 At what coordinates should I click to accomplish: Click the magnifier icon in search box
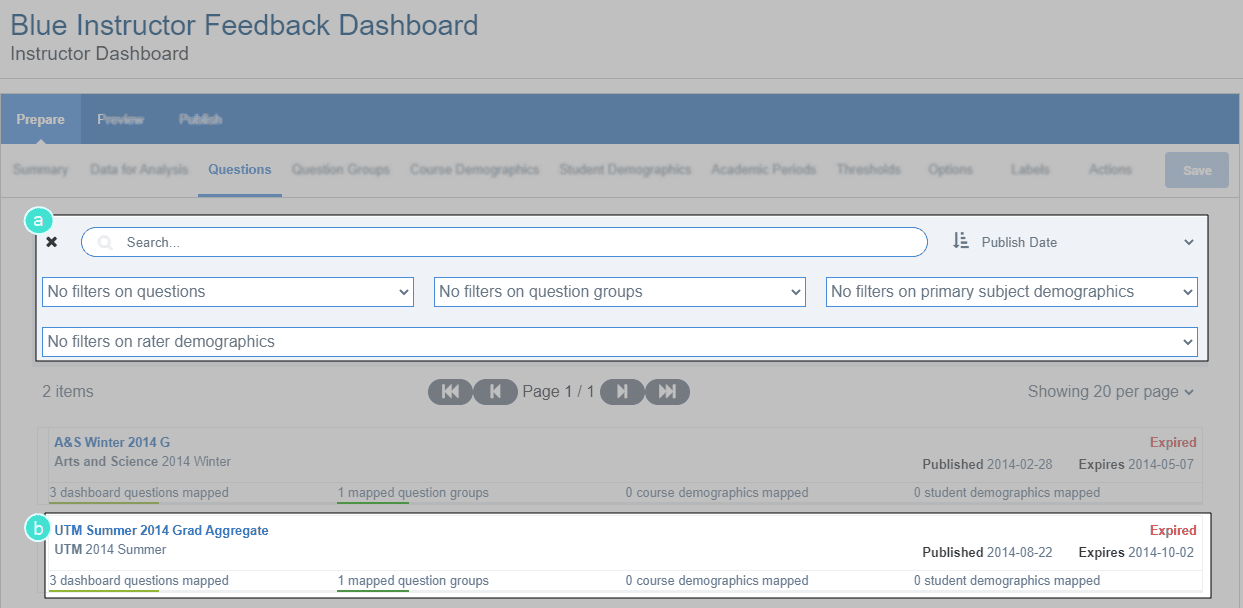pos(105,242)
